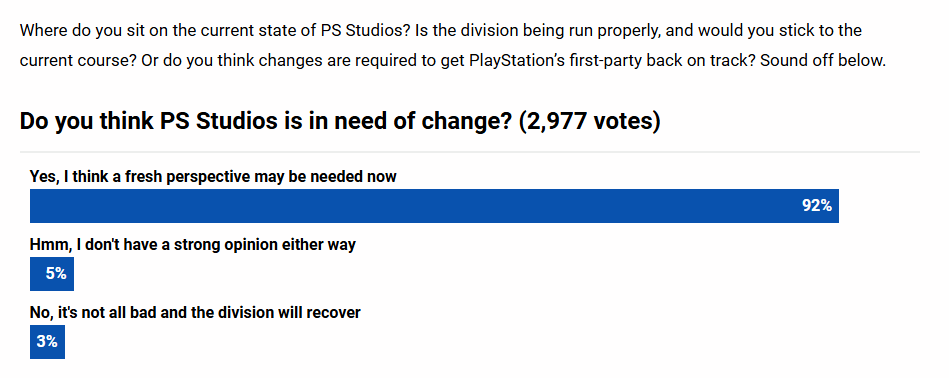Click the 92% blue poll bar
The image size is (949, 378).
(x=434, y=206)
